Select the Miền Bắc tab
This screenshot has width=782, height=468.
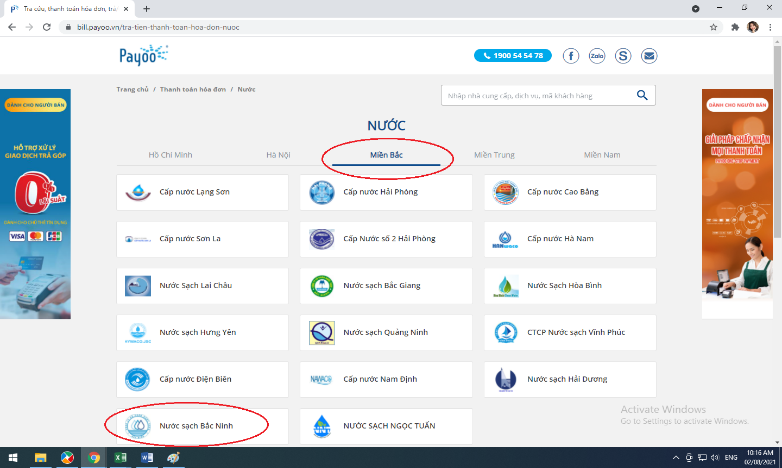[386, 155]
